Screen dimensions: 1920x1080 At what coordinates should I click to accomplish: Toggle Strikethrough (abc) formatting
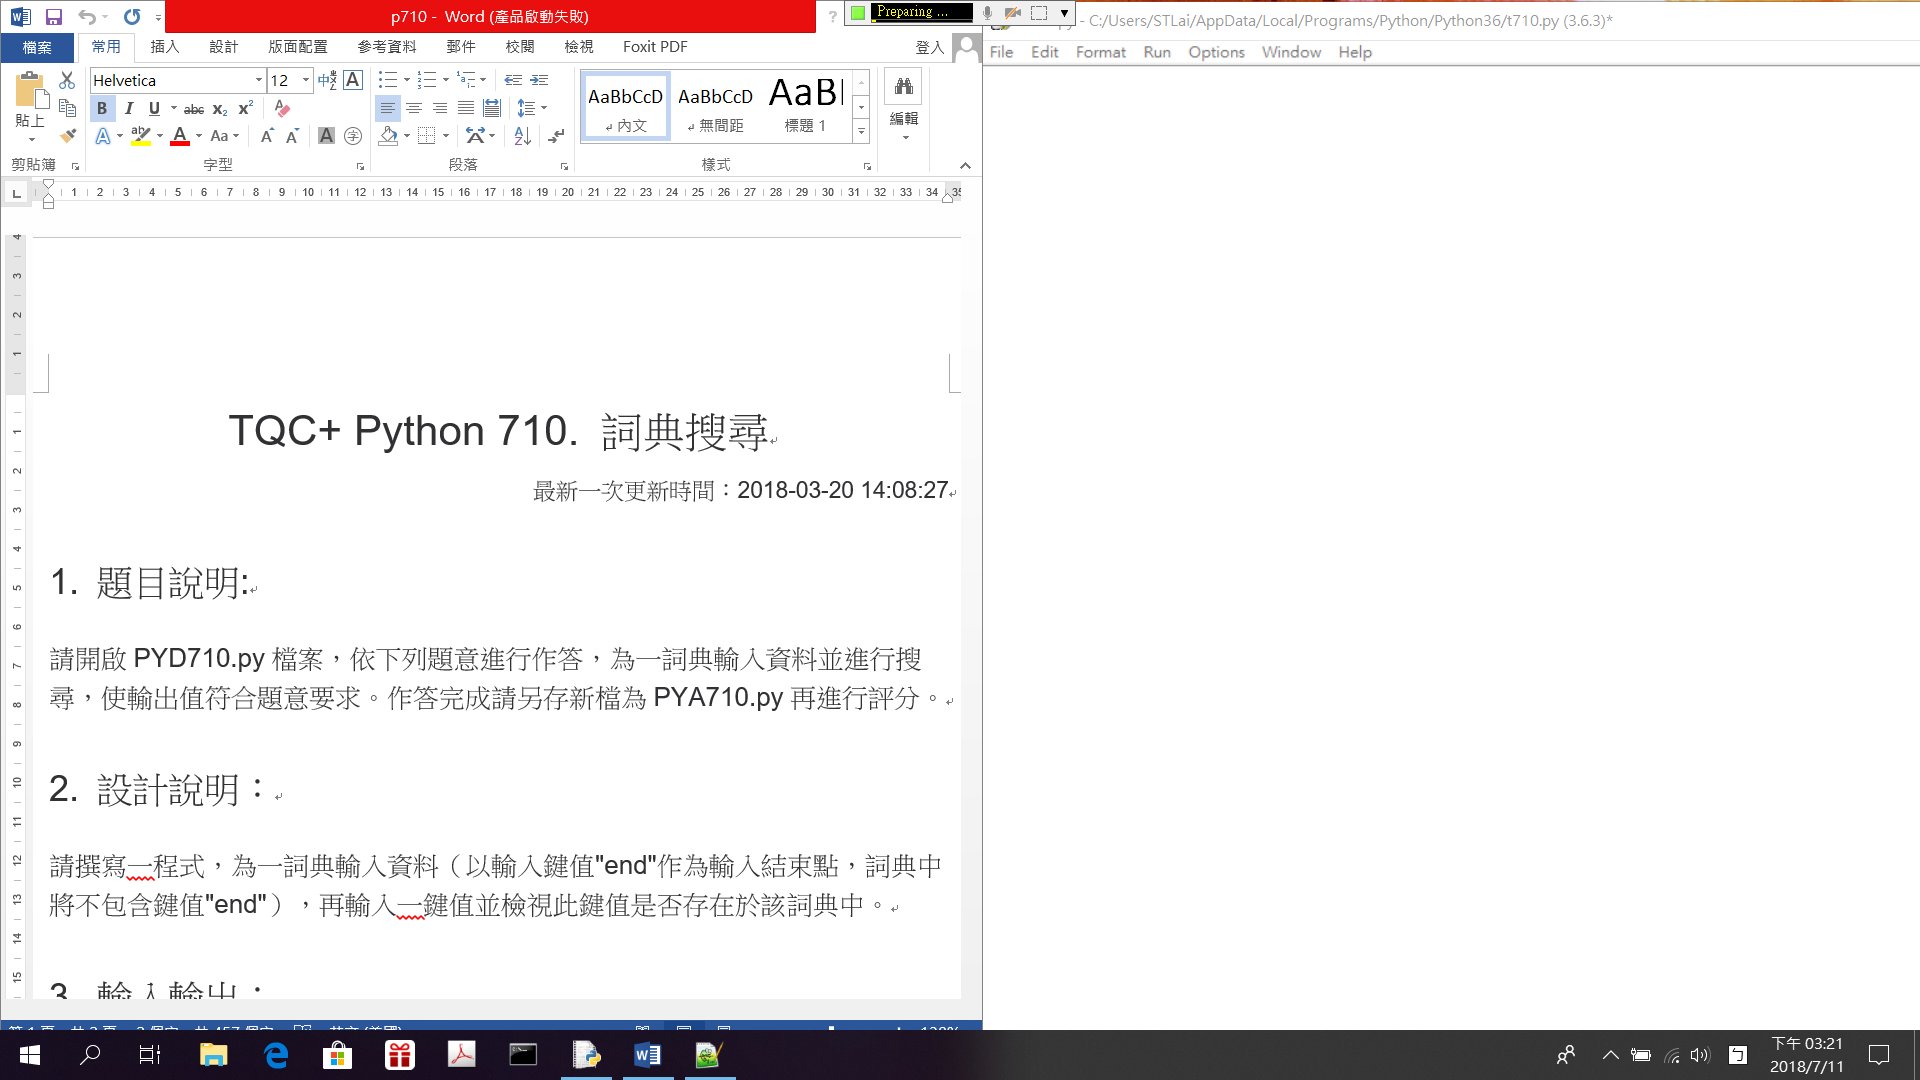point(194,108)
